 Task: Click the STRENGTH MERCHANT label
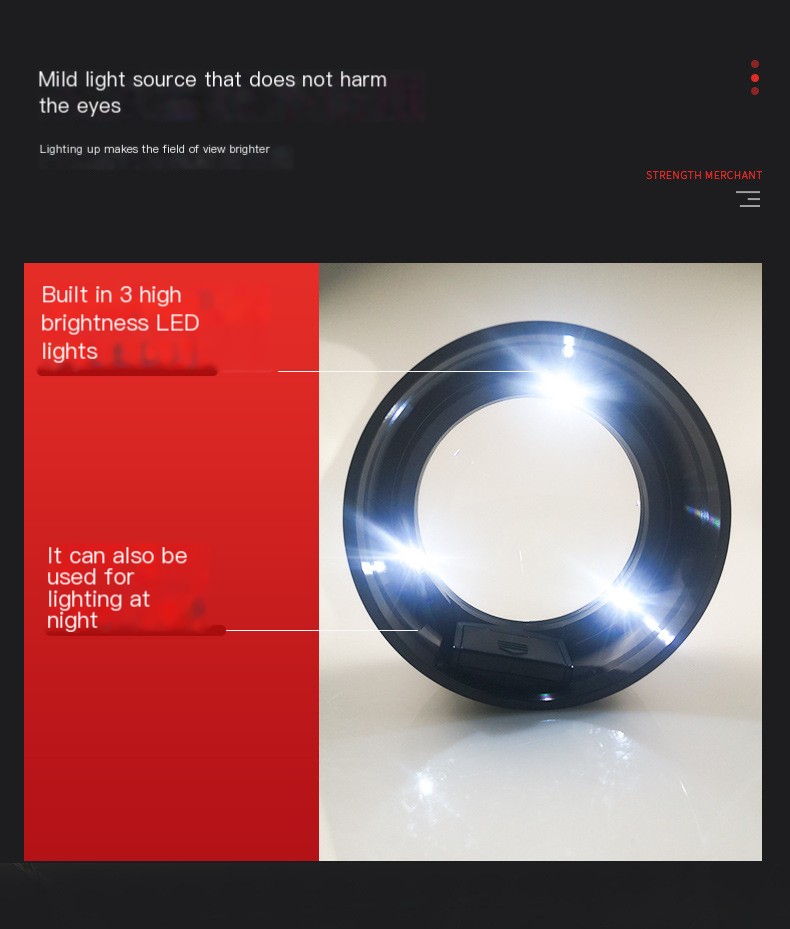point(704,175)
